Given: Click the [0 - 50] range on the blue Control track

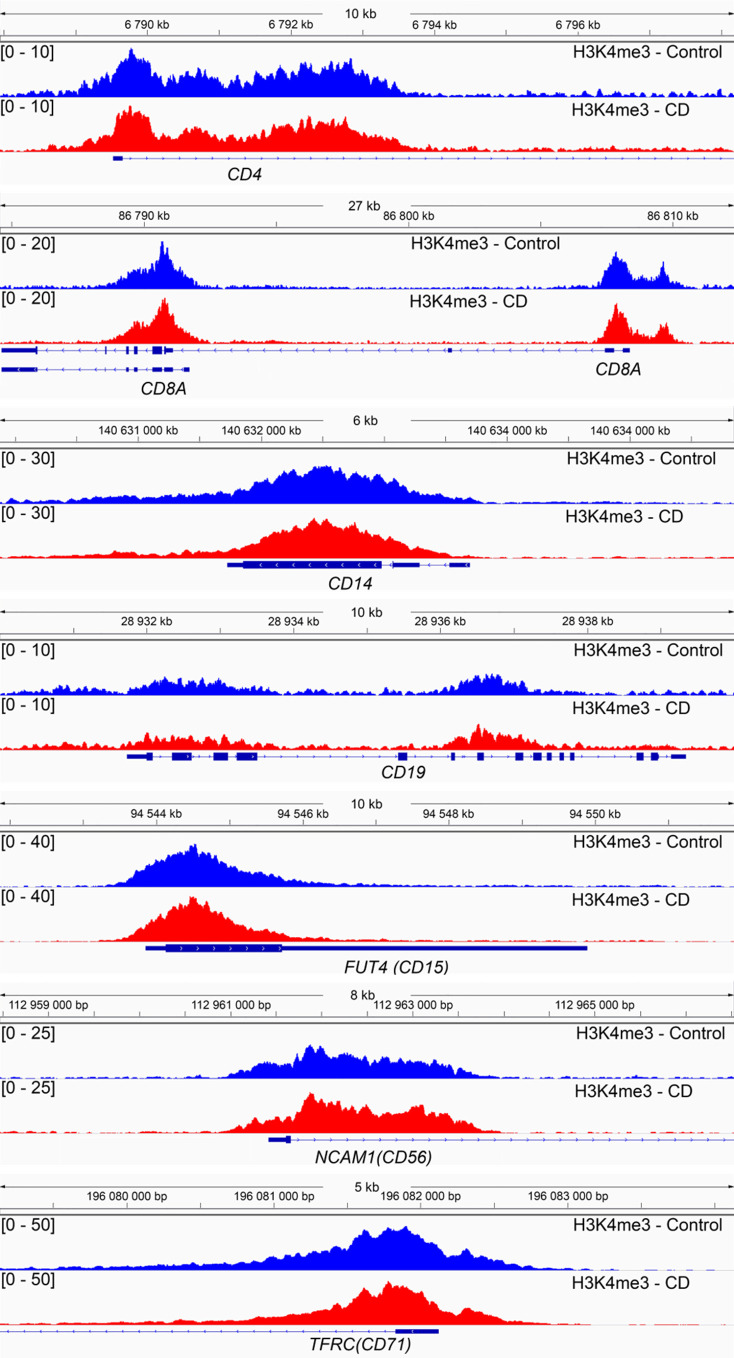Looking at the screenshot, I should point(28,1225).
